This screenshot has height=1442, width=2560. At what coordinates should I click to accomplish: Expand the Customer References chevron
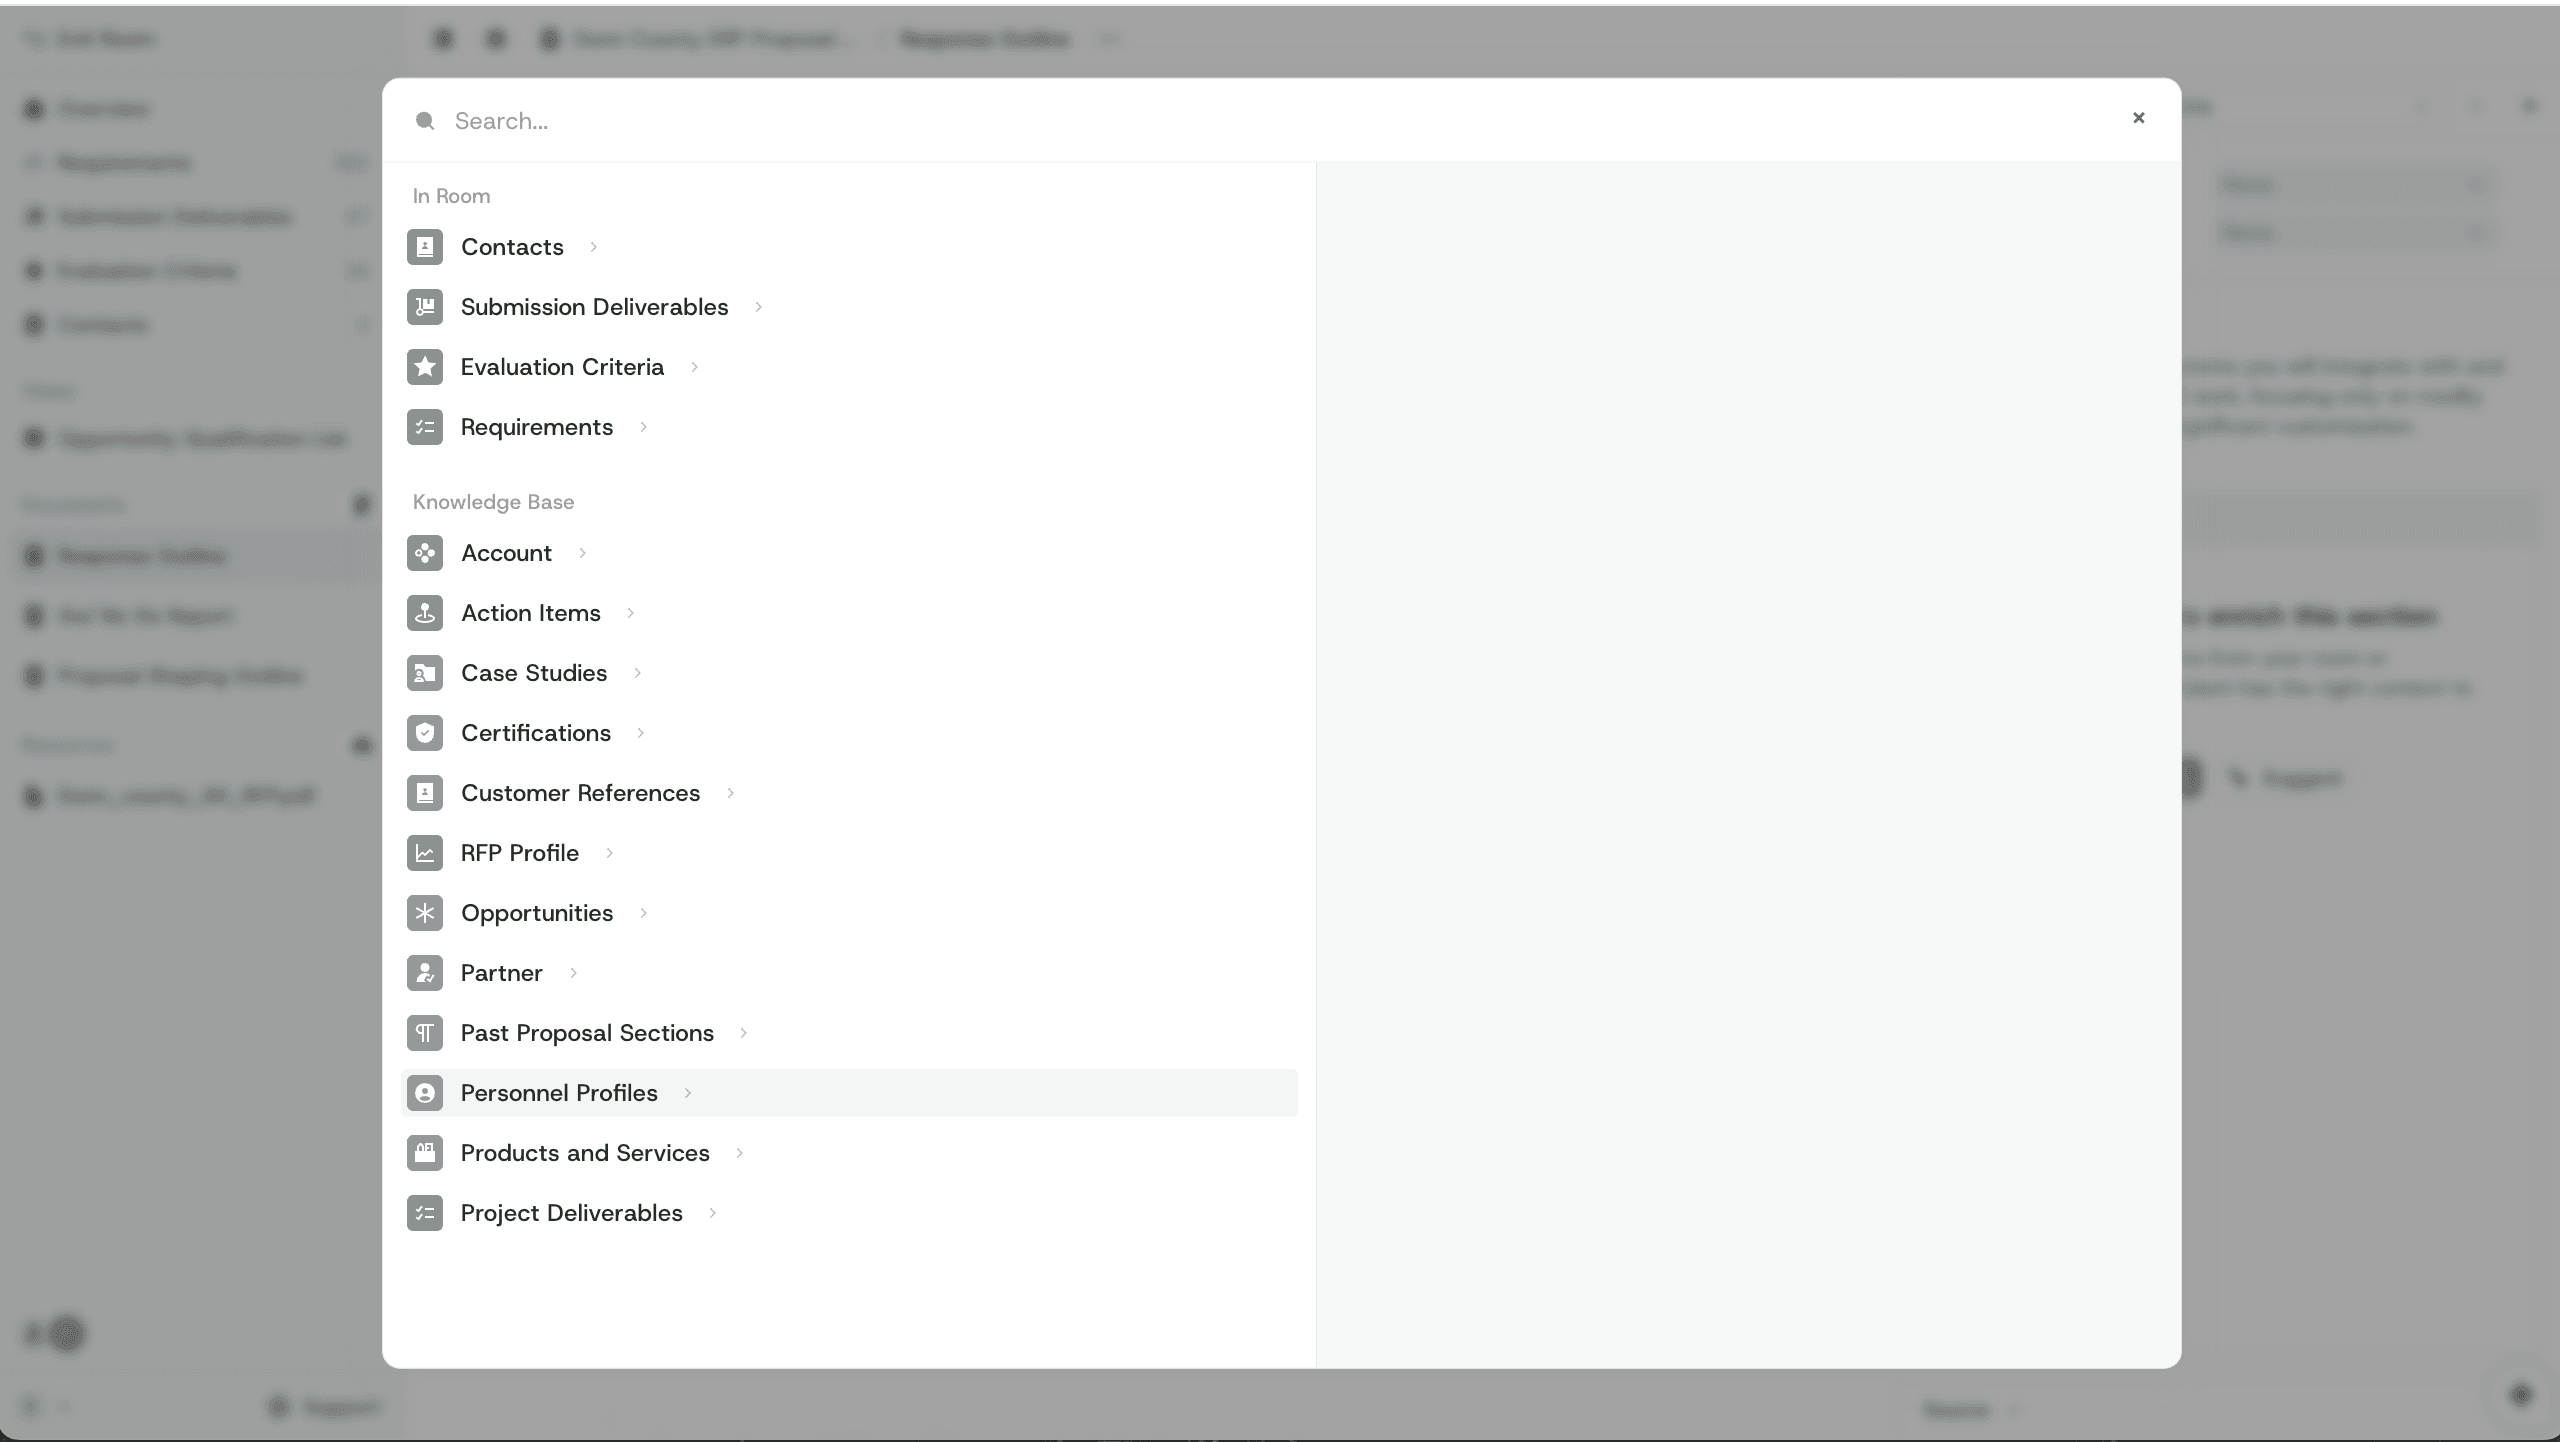(731, 793)
